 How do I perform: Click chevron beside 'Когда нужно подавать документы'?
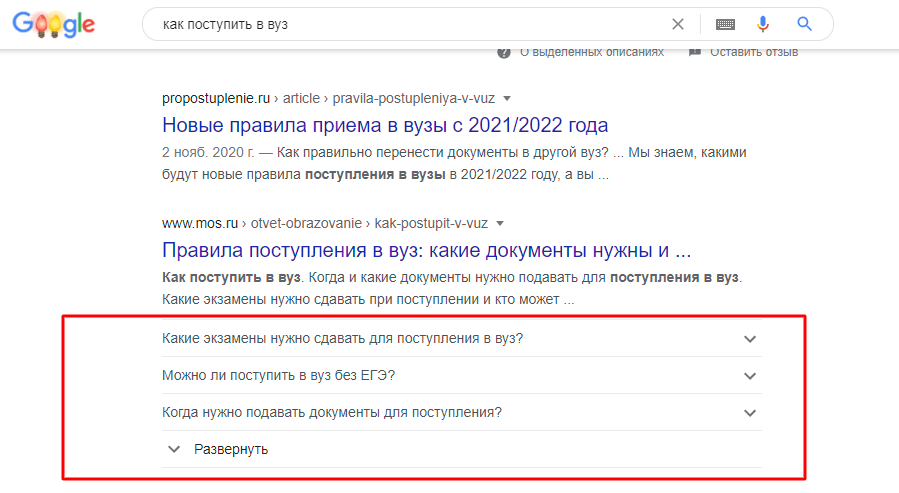click(750, 413)
